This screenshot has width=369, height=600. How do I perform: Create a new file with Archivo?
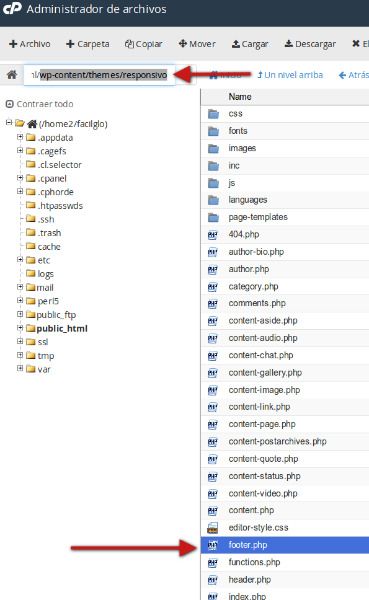coord(30,44)
